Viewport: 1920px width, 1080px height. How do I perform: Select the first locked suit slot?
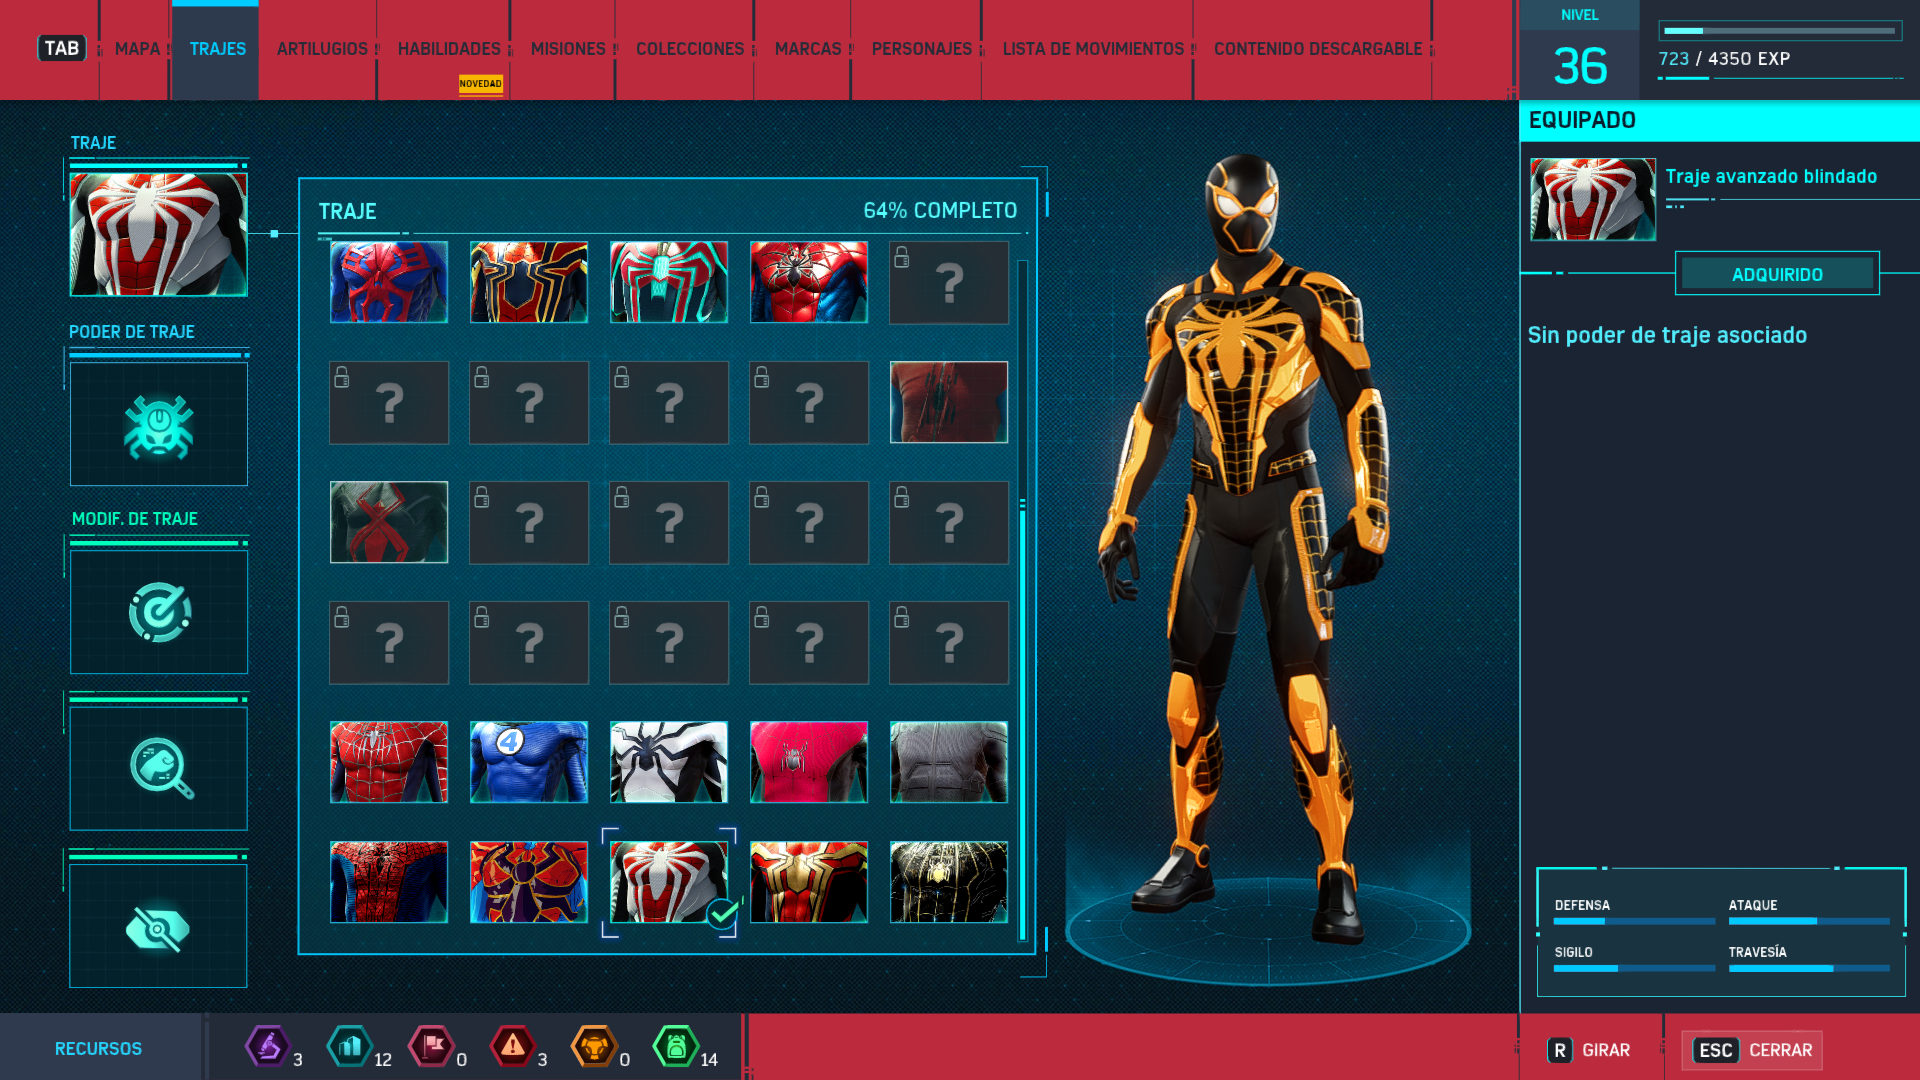point(949,282)
